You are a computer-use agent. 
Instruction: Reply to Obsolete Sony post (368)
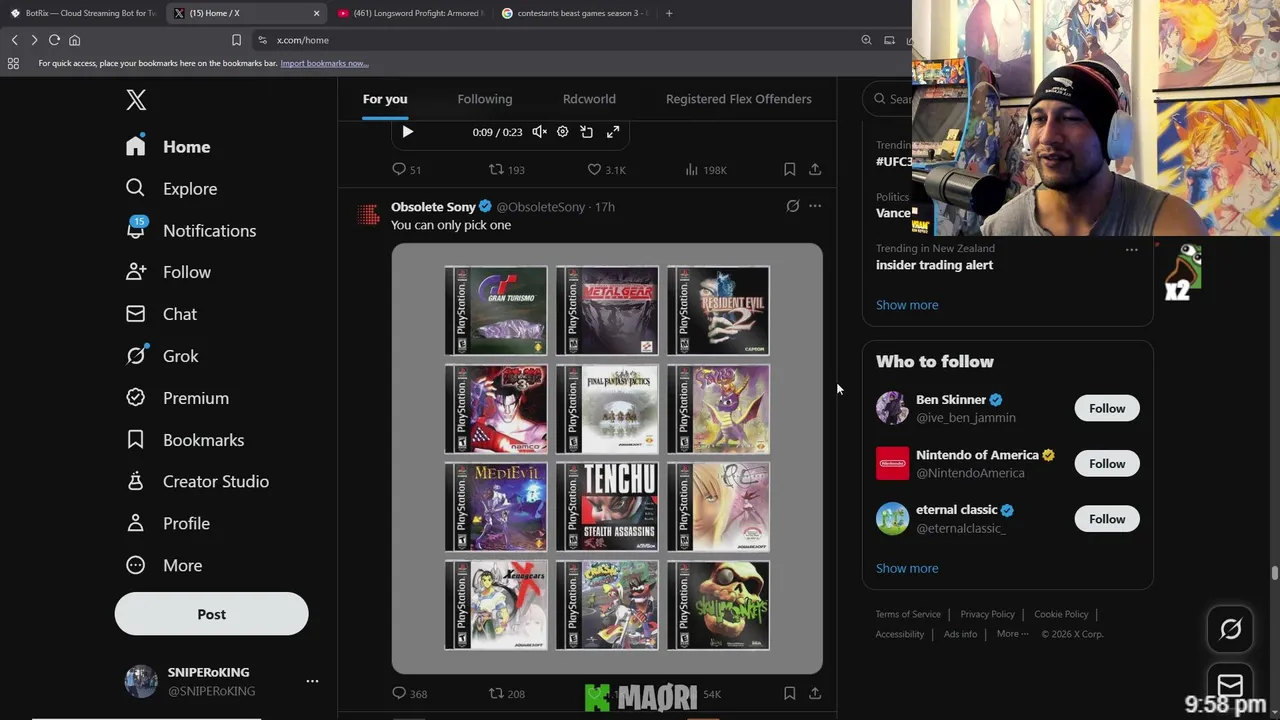(409, 694)
